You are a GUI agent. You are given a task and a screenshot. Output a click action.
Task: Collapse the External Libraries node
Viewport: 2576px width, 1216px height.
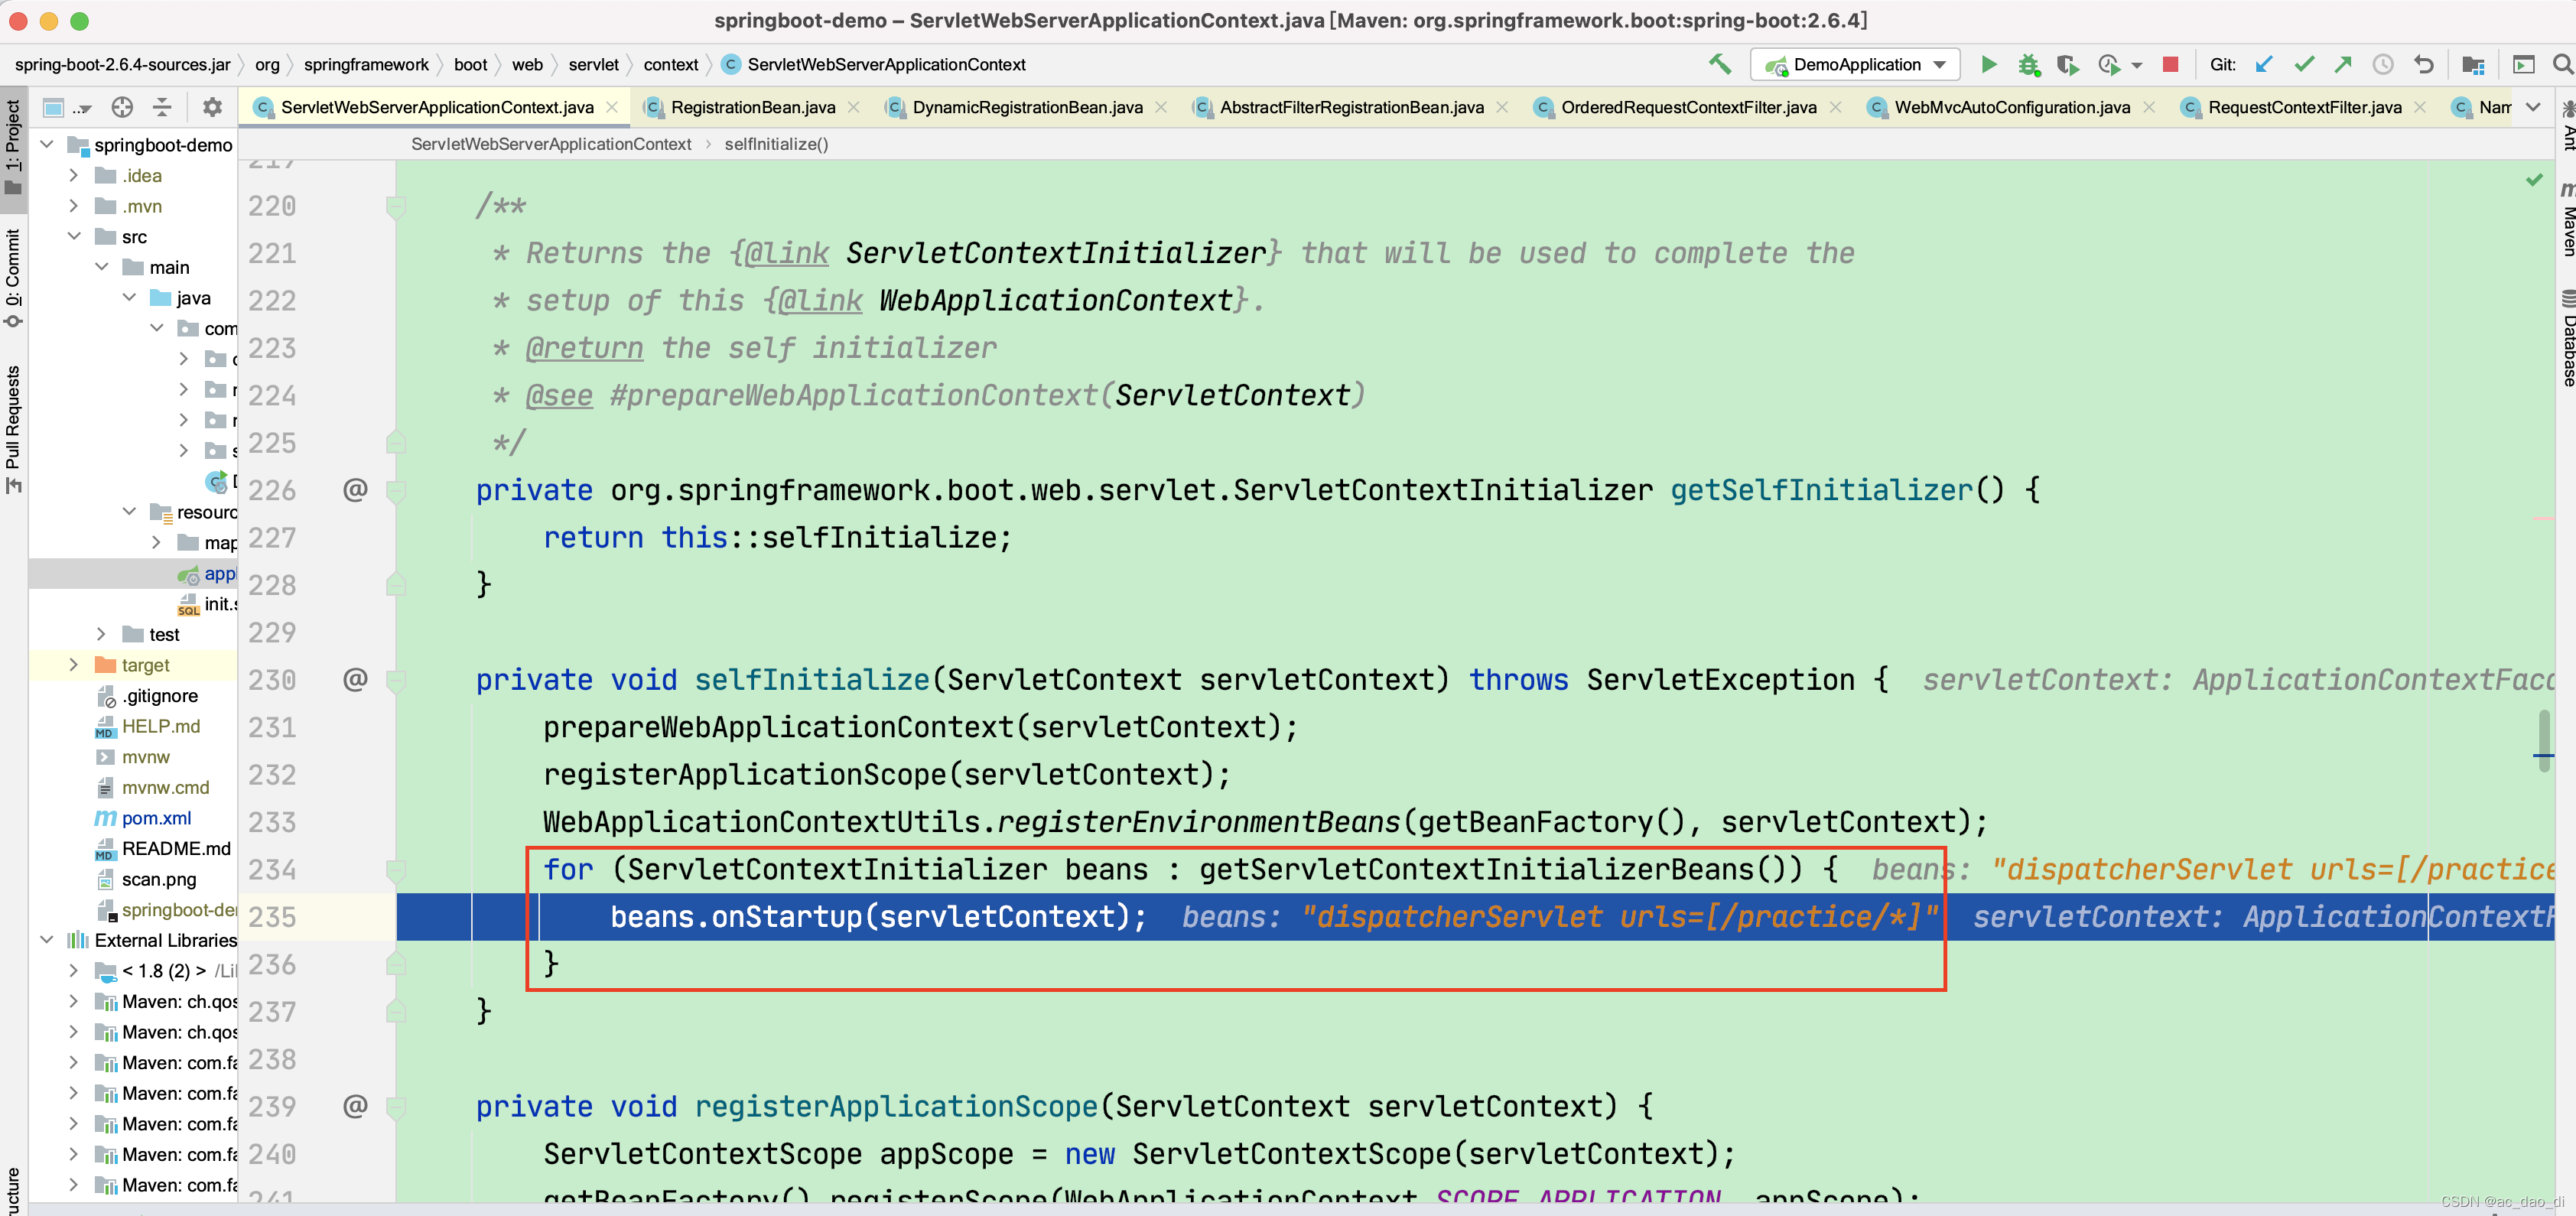tap(46, 940)
